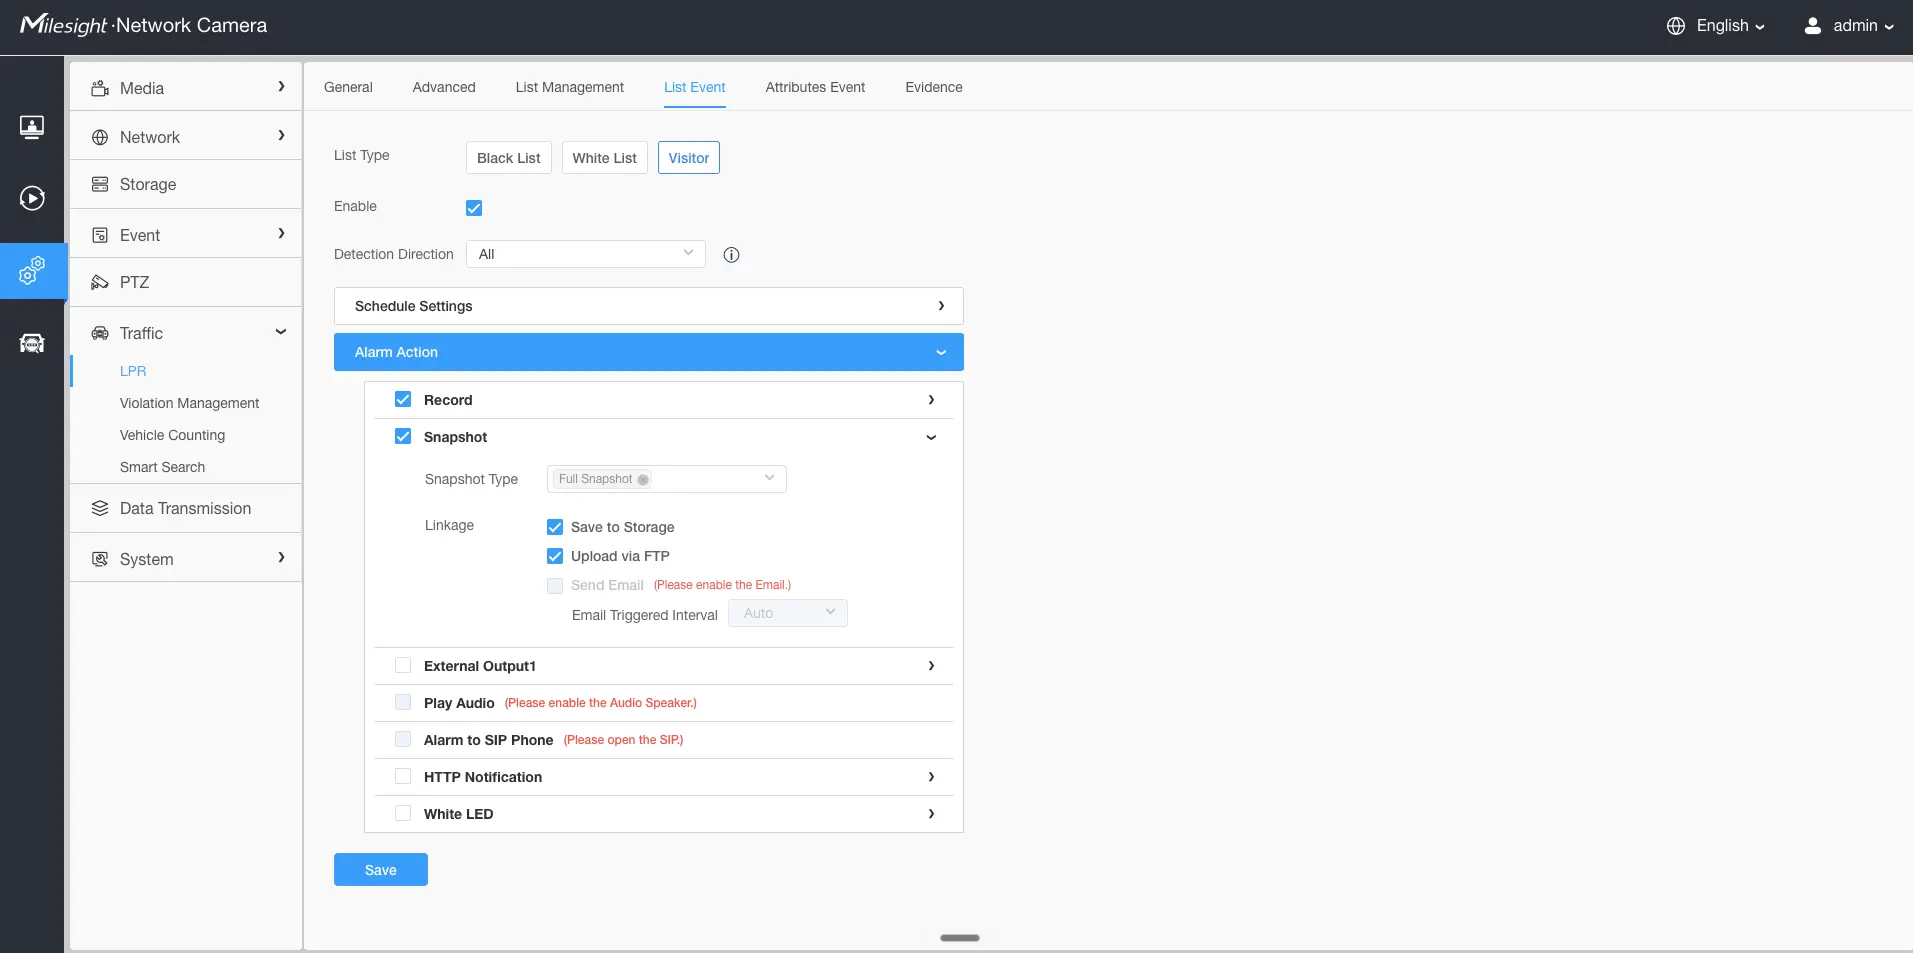The width and height of the screenshot is (1913, 953).
Task: Enable the HTTP Notification checkbox
Action: coord(403,776)
